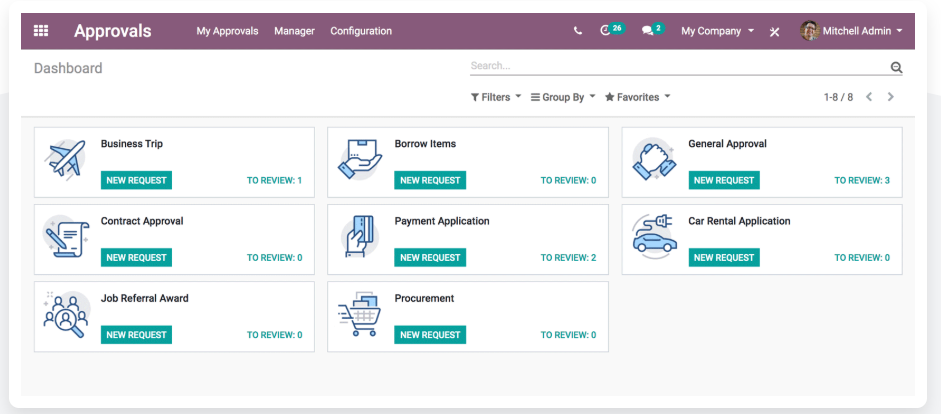Expand the Filters dropdown
Viewport: 941px width, 414px height.
click(496, 97)
